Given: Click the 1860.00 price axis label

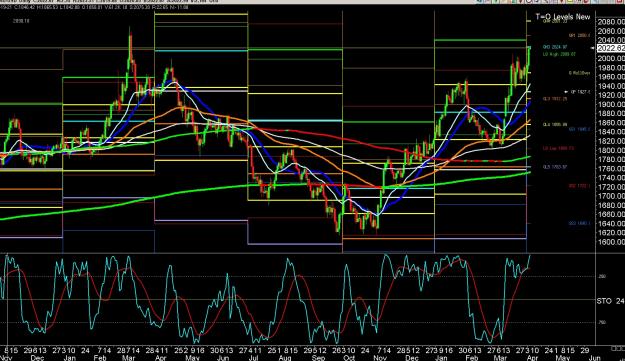Looking at the screenshot, I should point(611,122).
